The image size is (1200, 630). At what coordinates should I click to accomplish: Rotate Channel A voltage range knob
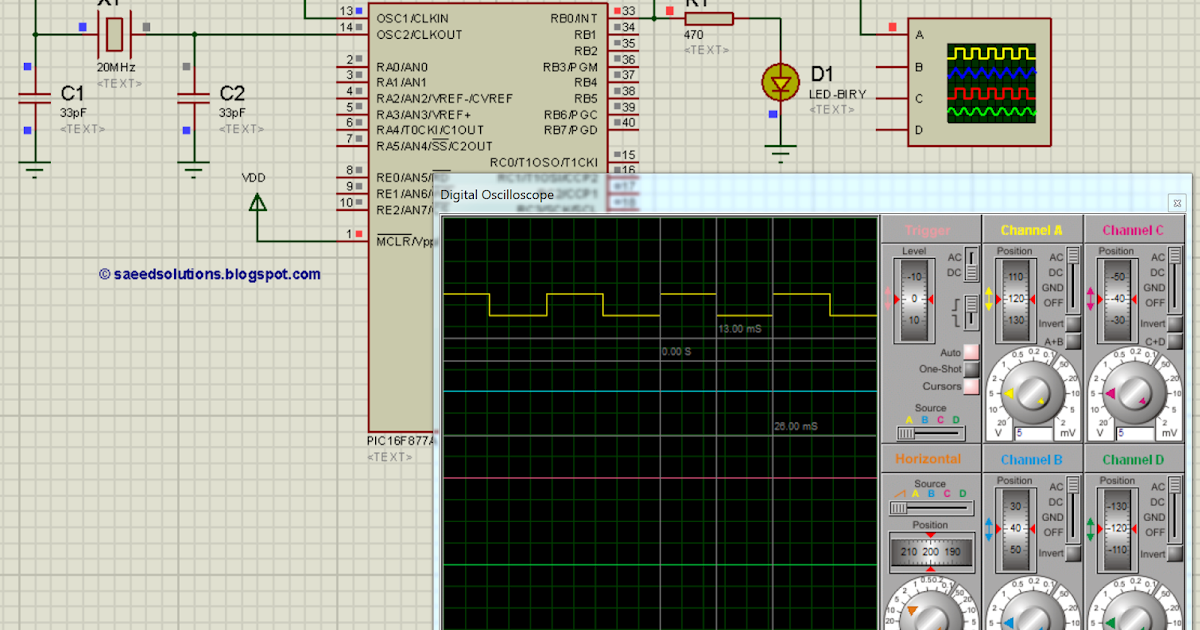point(1033,395)
